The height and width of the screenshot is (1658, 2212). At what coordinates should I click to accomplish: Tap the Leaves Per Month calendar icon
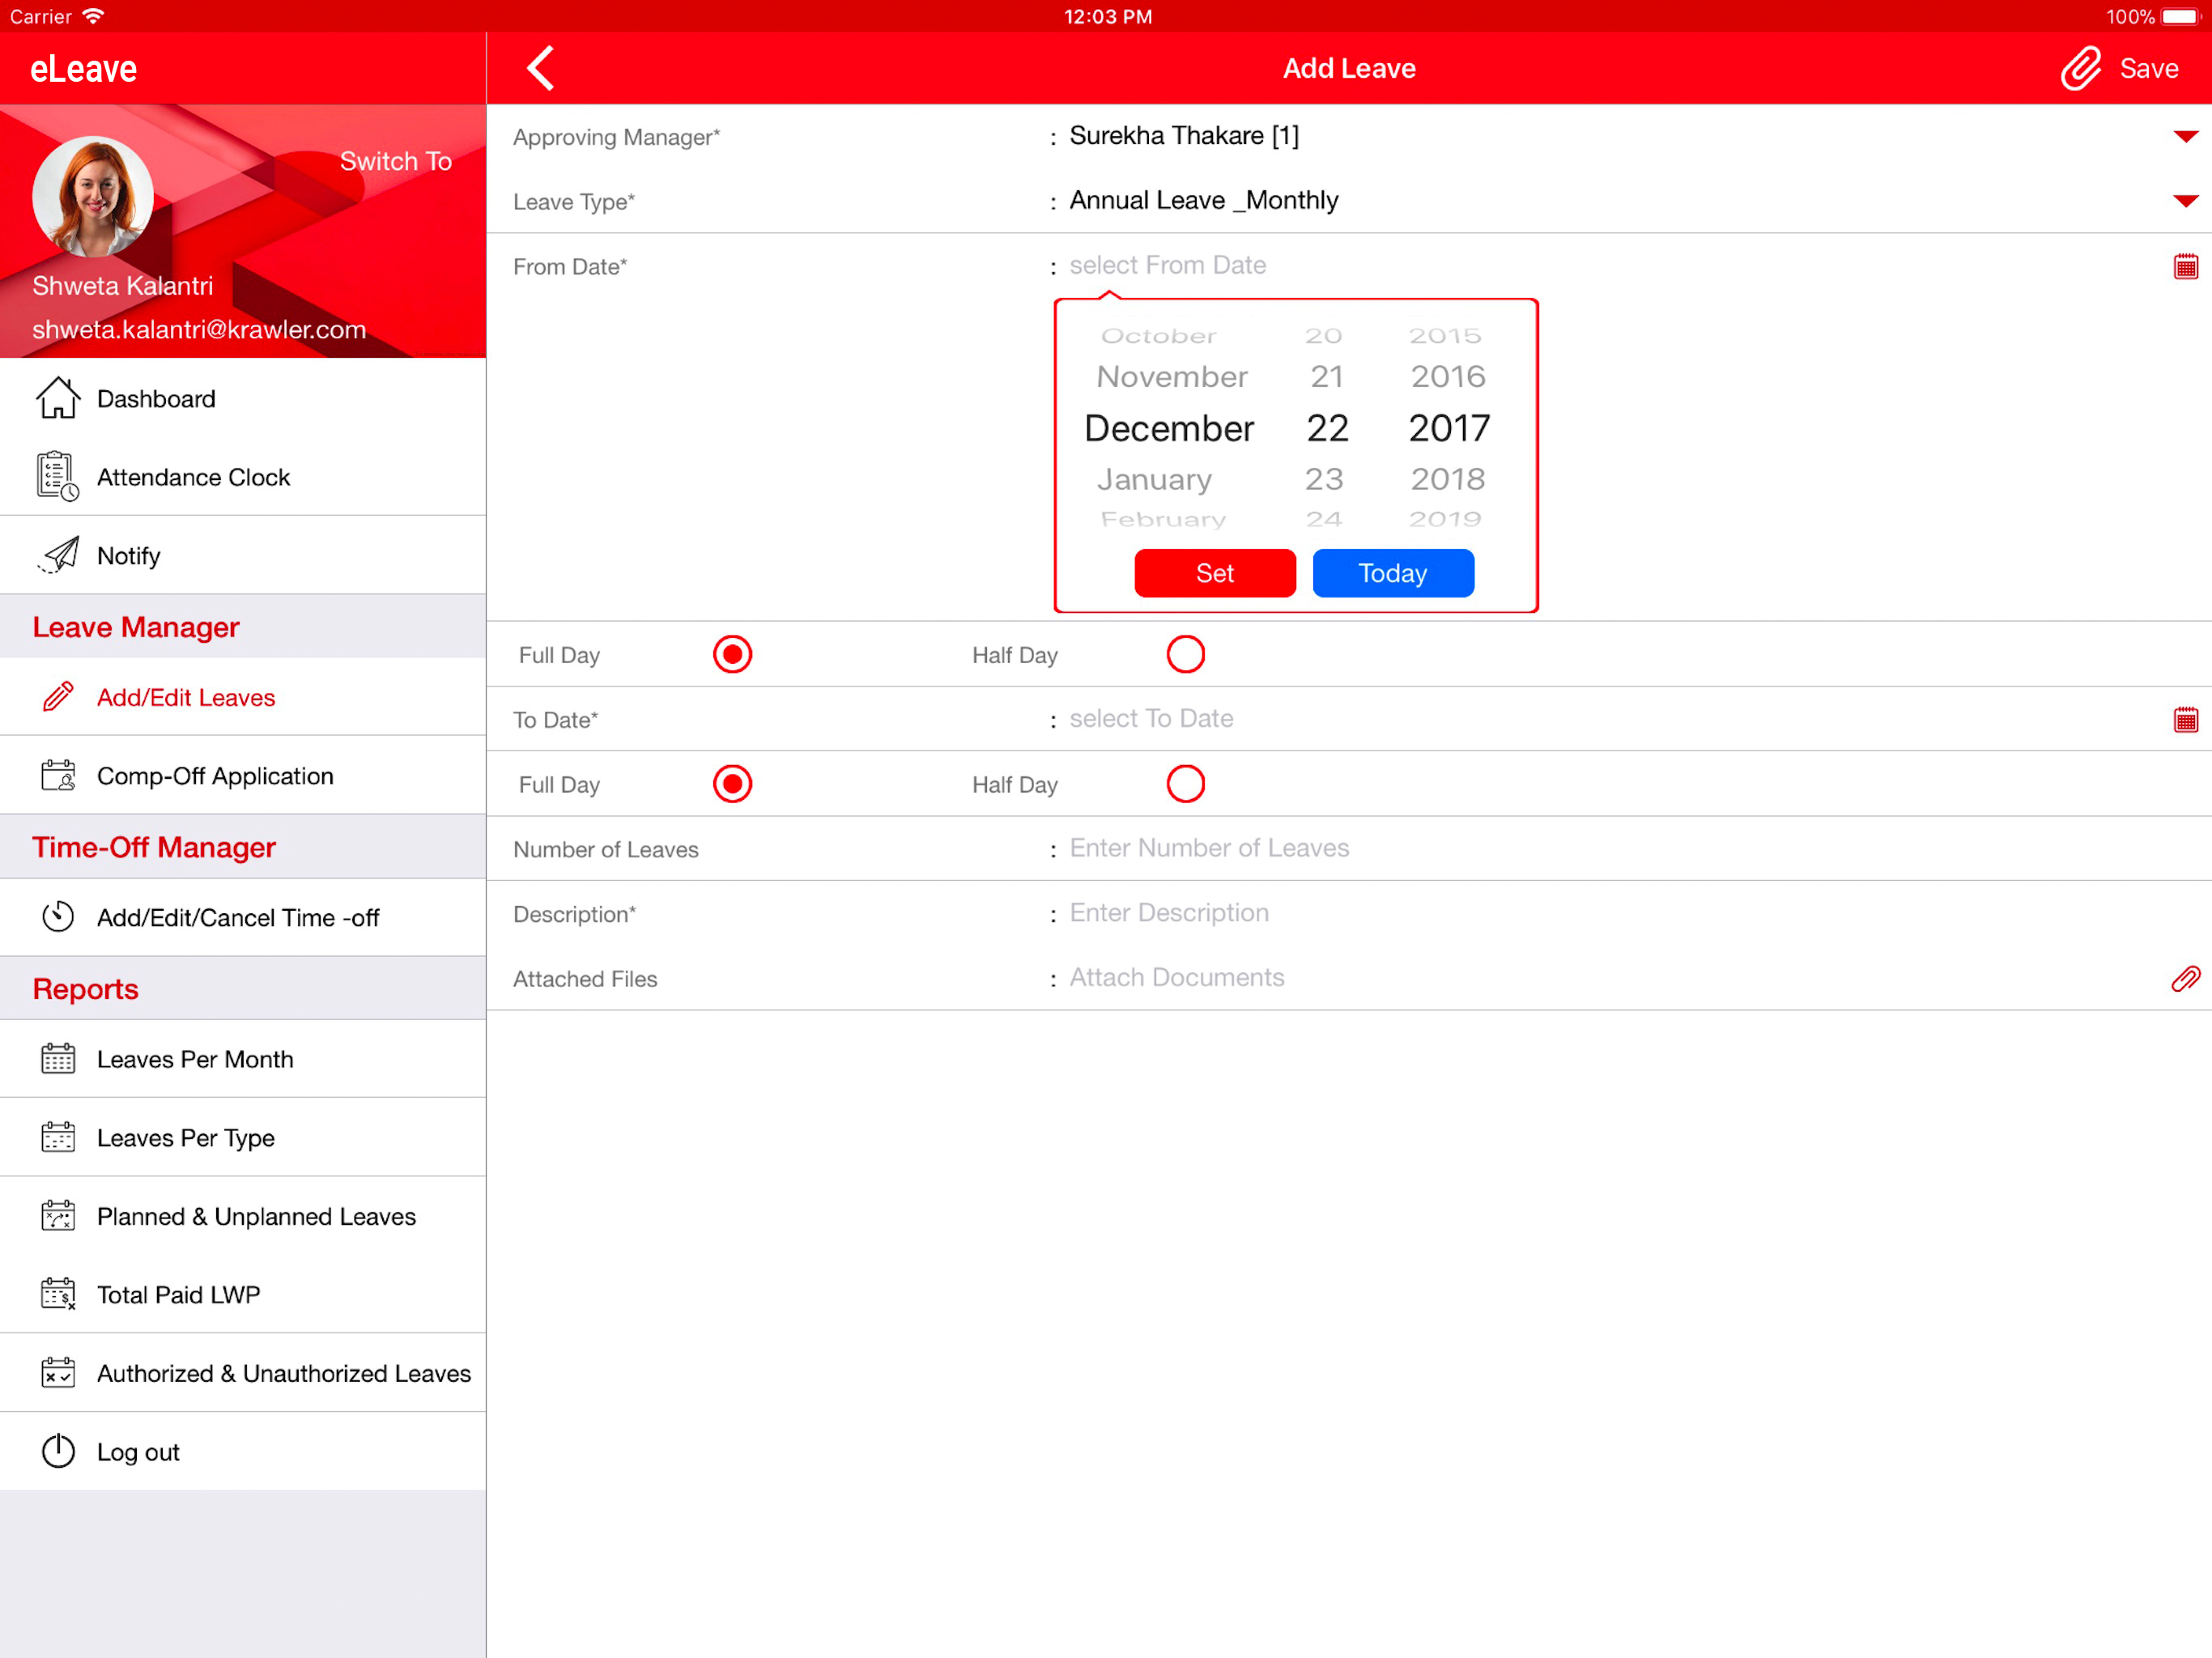pyautogui.click(x=58, y=1059)
